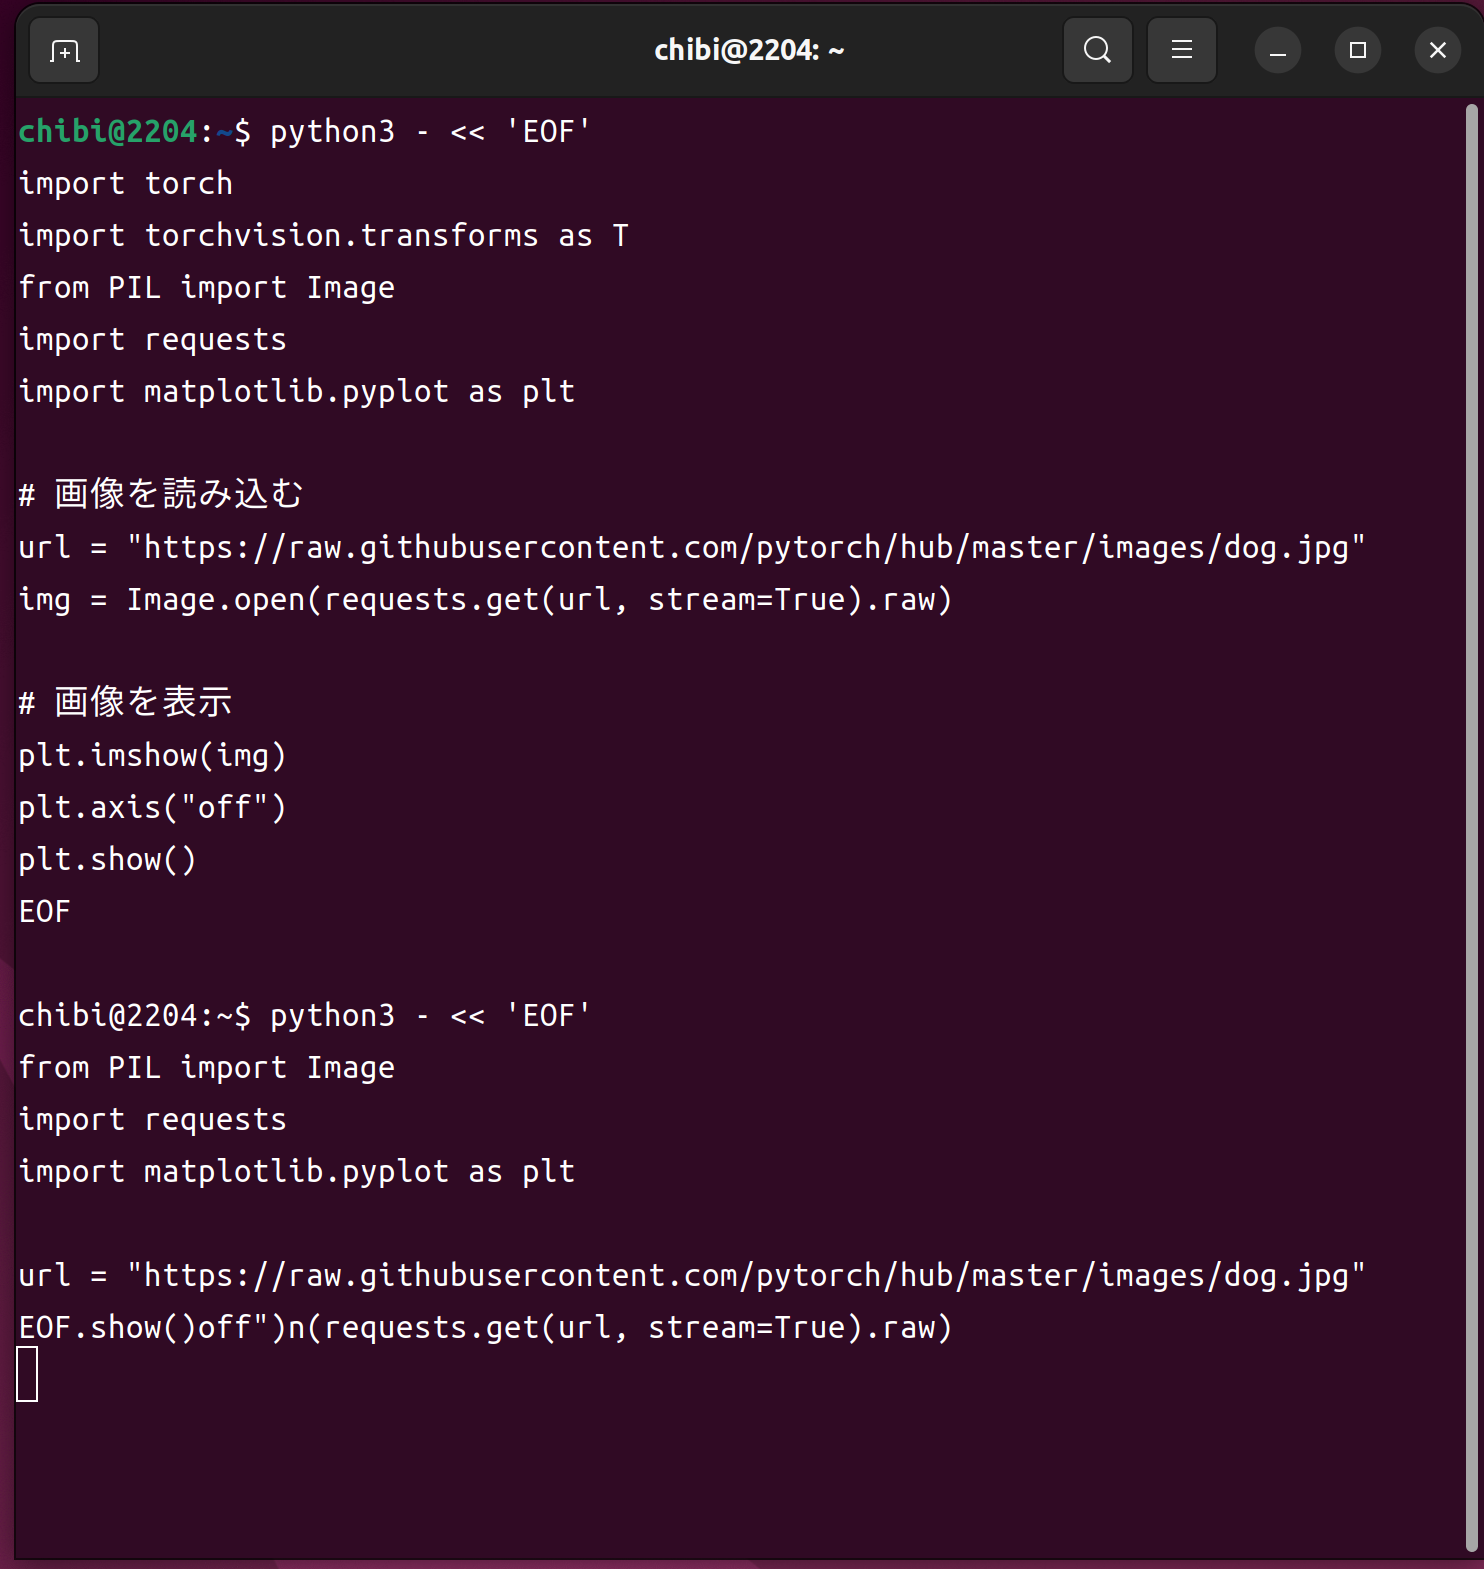This screenshot has width=1484, height=1569.
Task: Open a new terminal tab
Action: click(64, 51)
